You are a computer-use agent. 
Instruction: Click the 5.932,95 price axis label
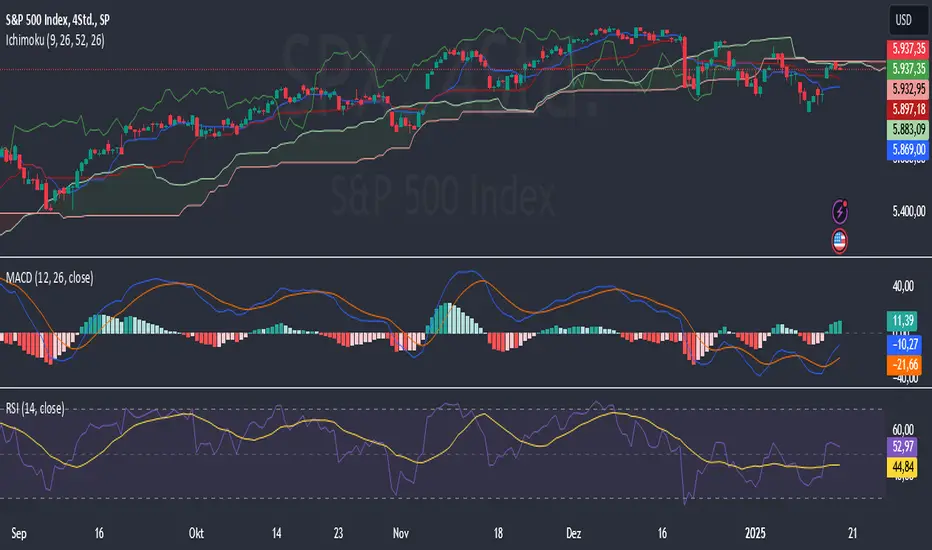pos(908,89)
